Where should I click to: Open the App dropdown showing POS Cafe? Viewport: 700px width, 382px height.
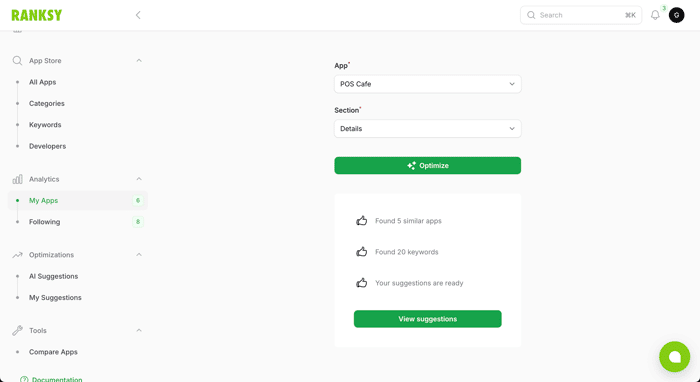(428, 84)
